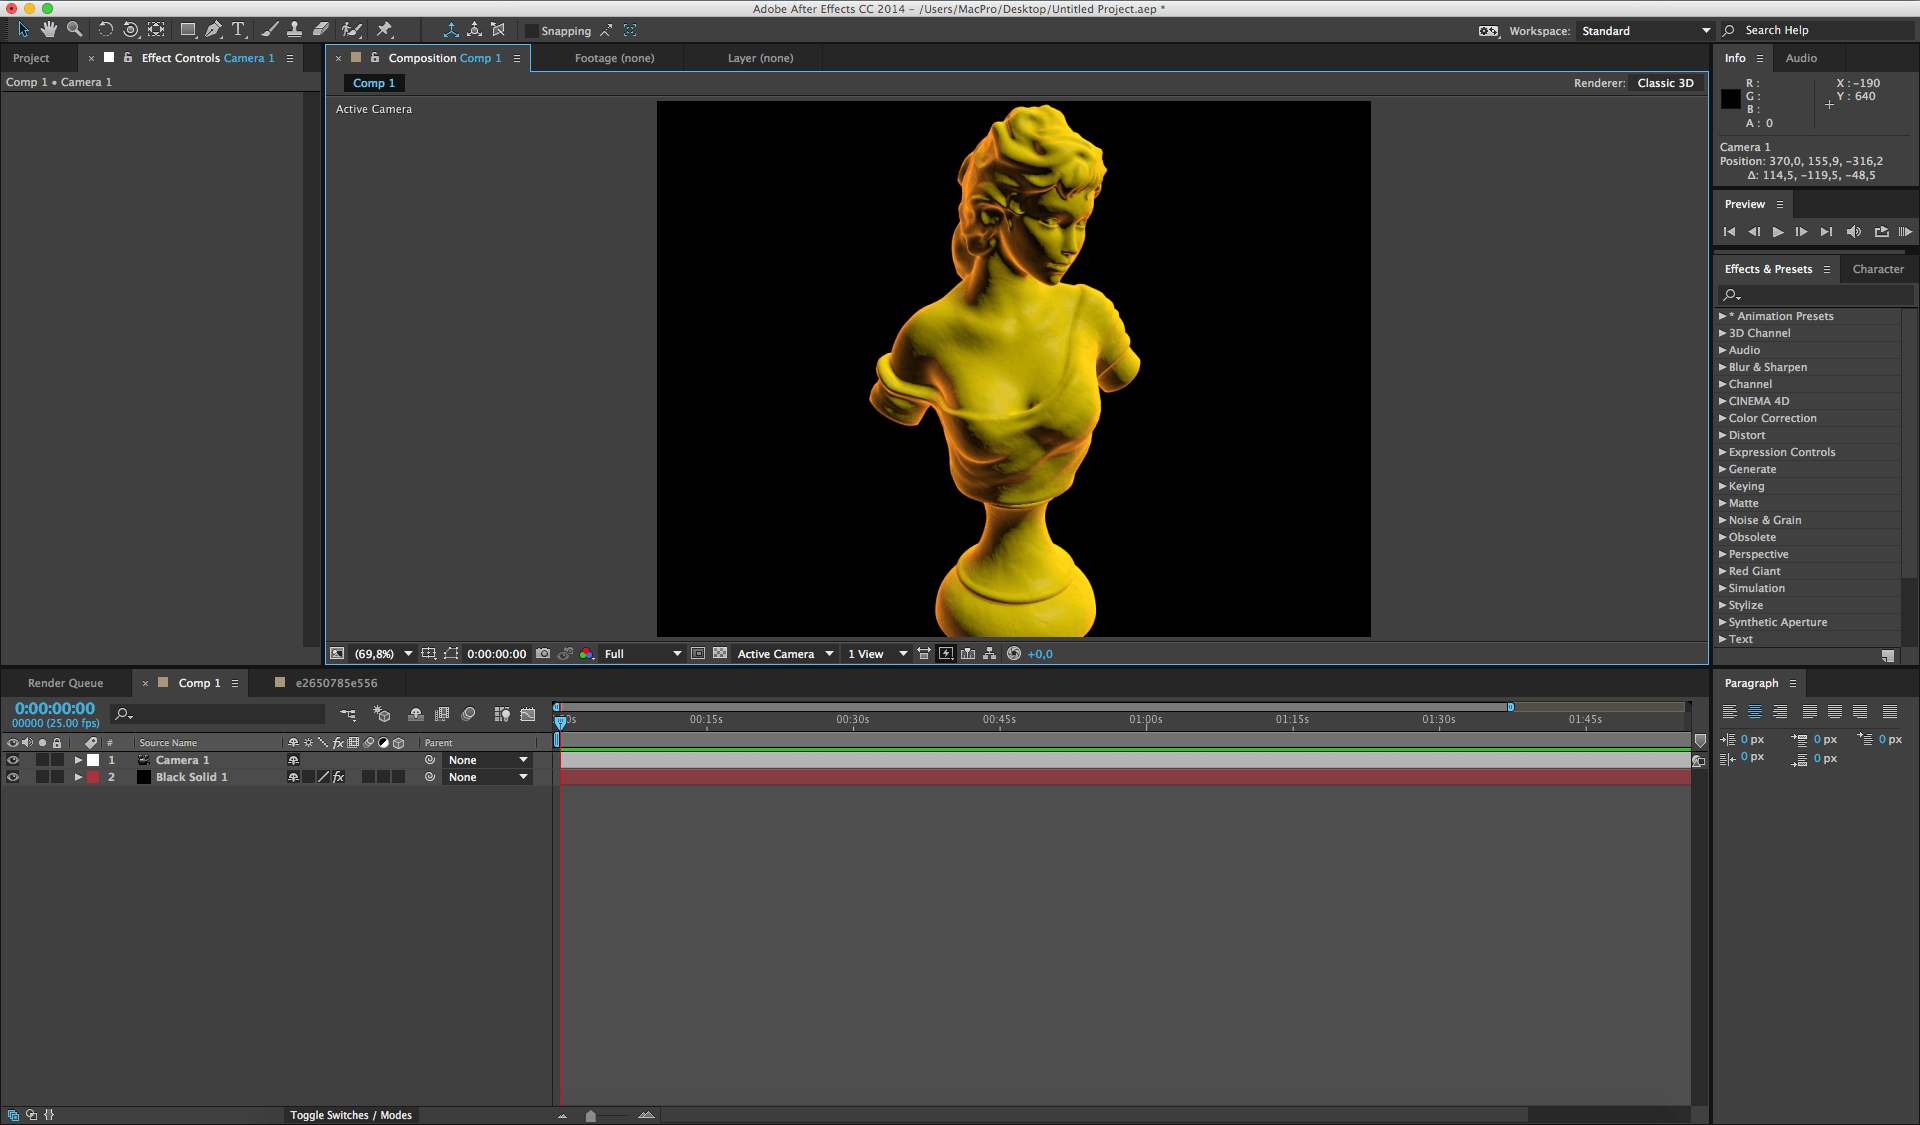
Task: Select the Rotation tool
Action: coord(105,30)
